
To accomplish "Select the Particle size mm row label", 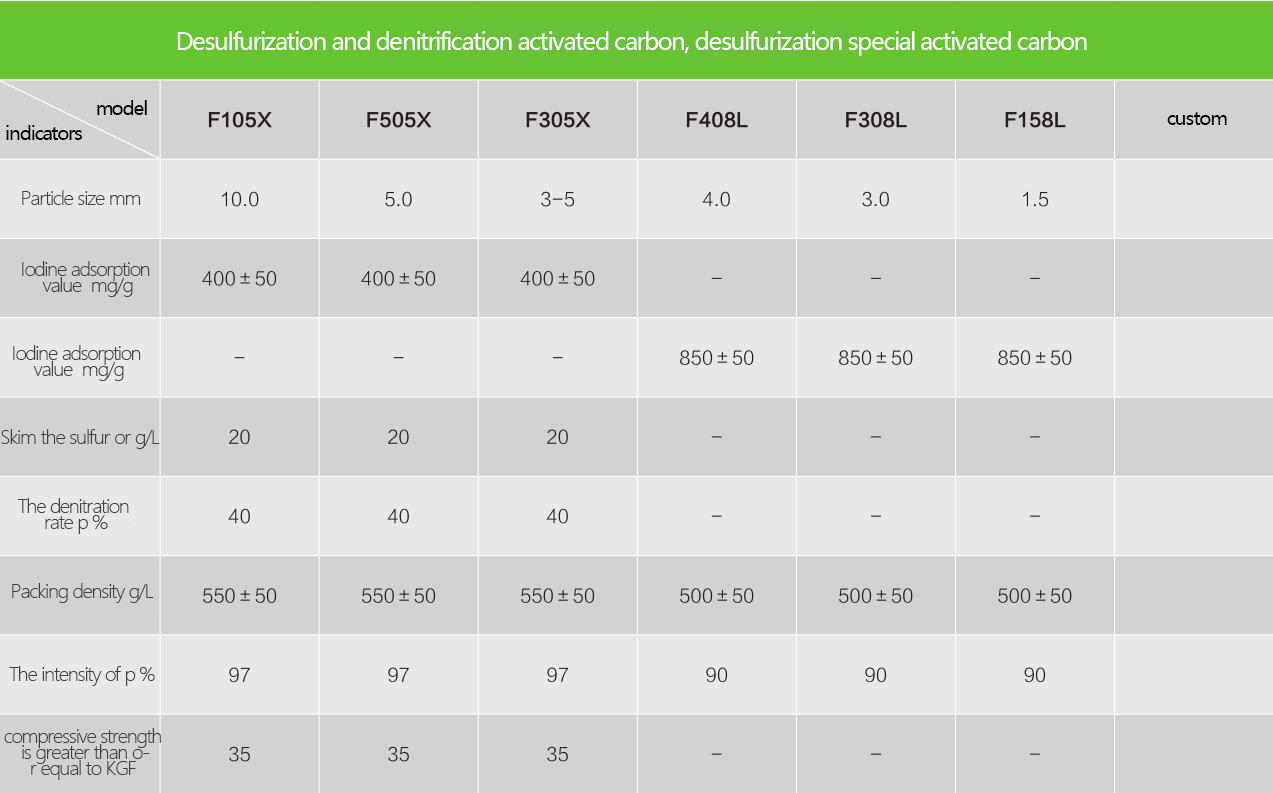I will point(81,198).
